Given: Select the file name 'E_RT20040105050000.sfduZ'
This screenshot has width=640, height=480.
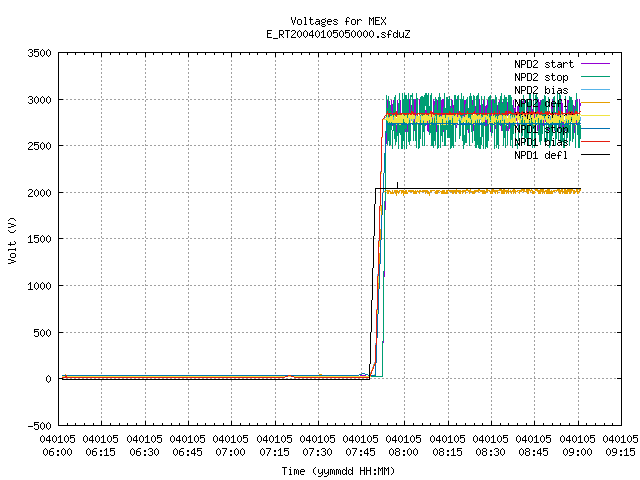Looking at the screenshot, I should coord(338,34).
